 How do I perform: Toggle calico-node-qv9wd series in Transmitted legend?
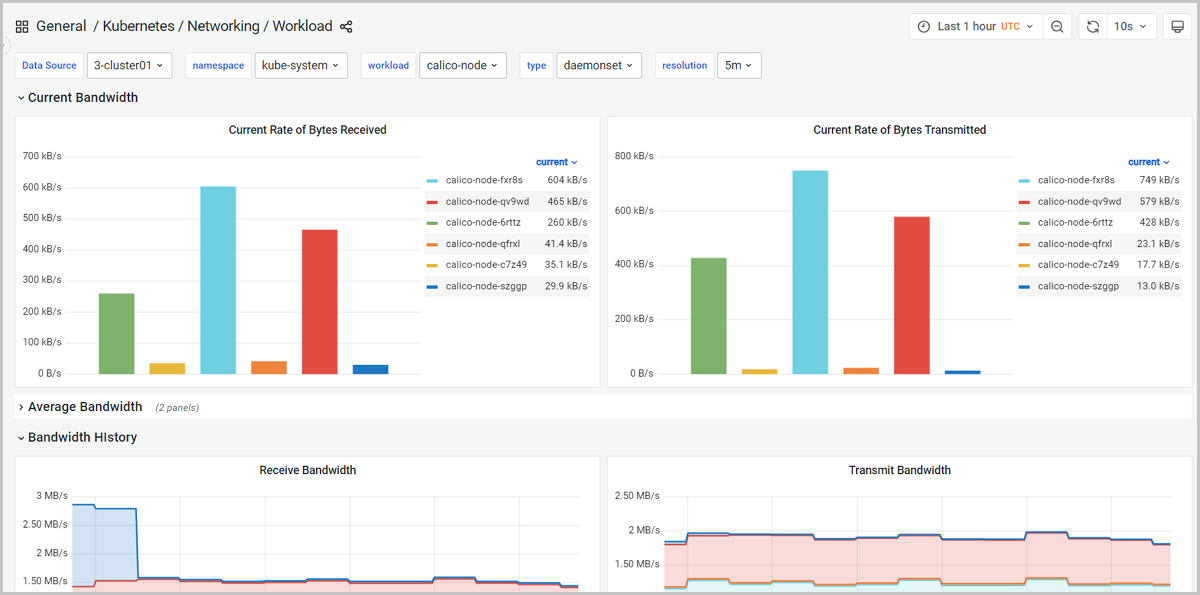click(x=1079, y=201)
